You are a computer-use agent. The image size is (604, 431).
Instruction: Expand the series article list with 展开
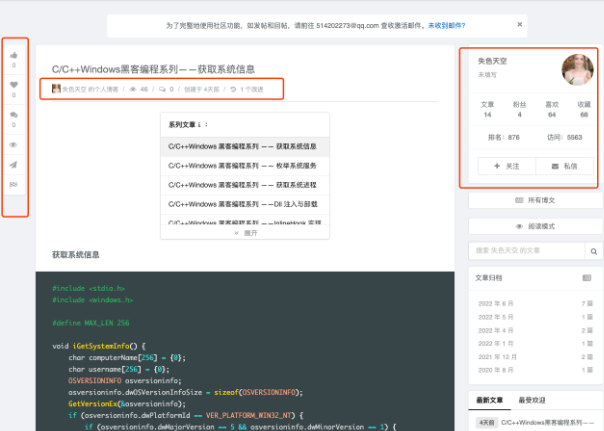[x=245, y=233]
